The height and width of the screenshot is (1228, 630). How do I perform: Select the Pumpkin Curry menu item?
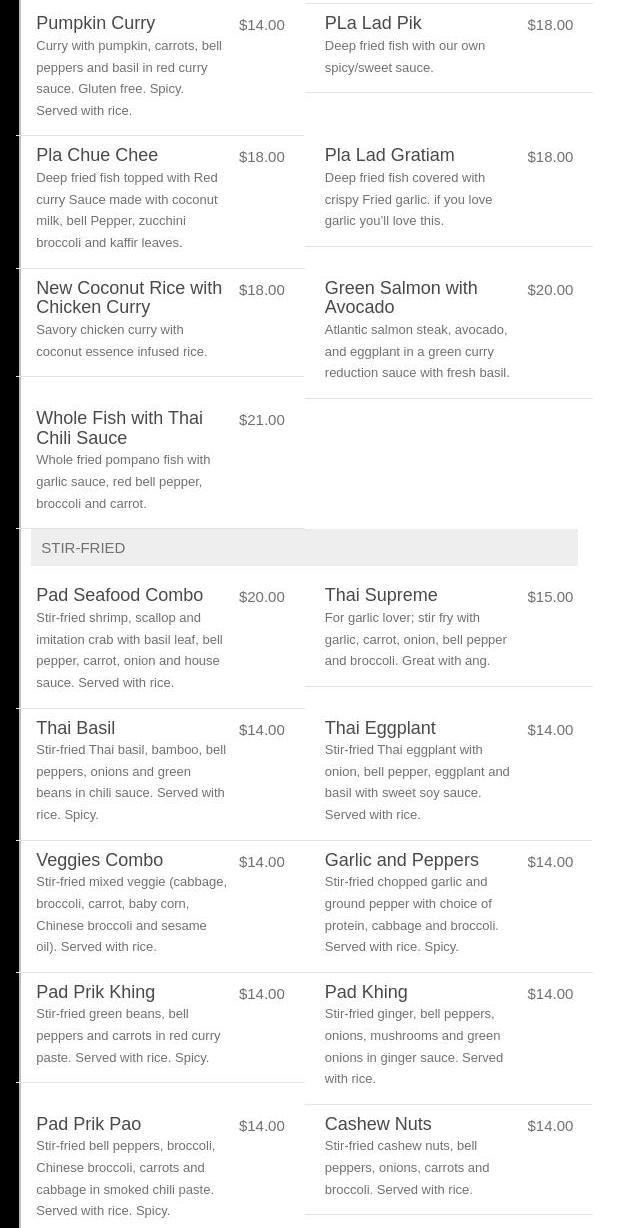[x=95, y=23]
